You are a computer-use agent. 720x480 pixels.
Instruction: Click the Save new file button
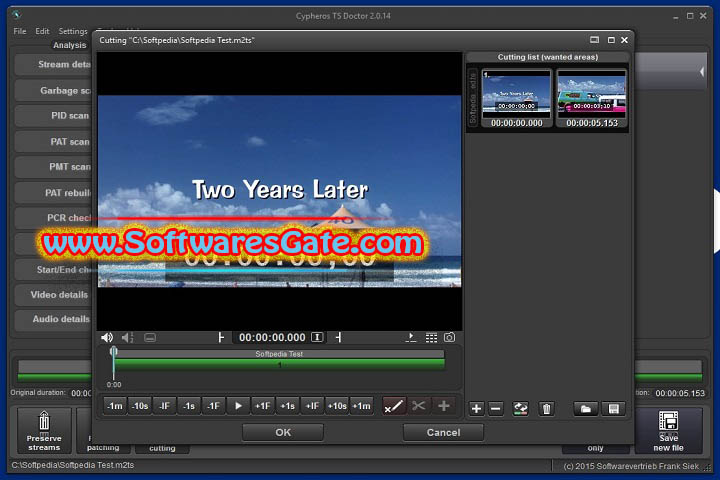pos(669,431)
